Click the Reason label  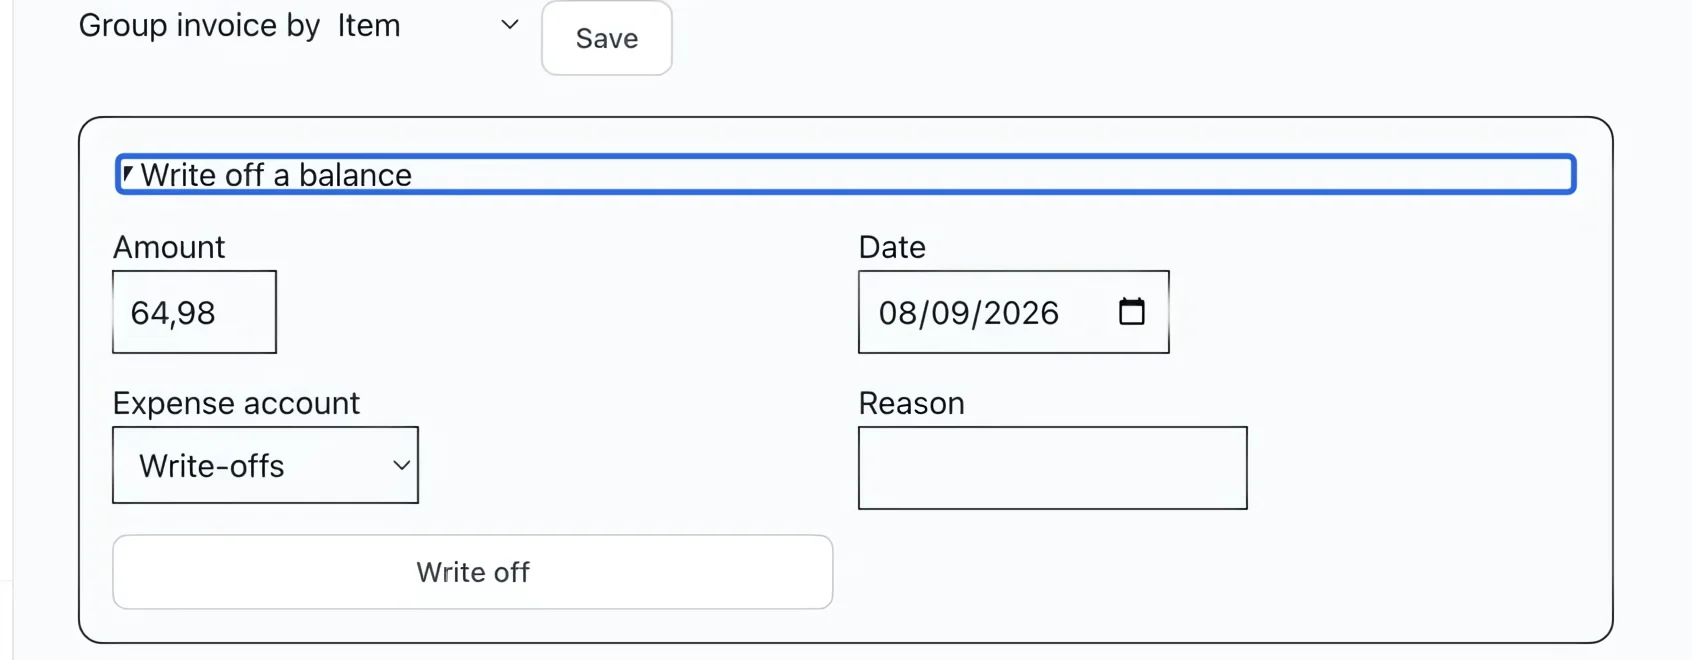pos(911,403)
